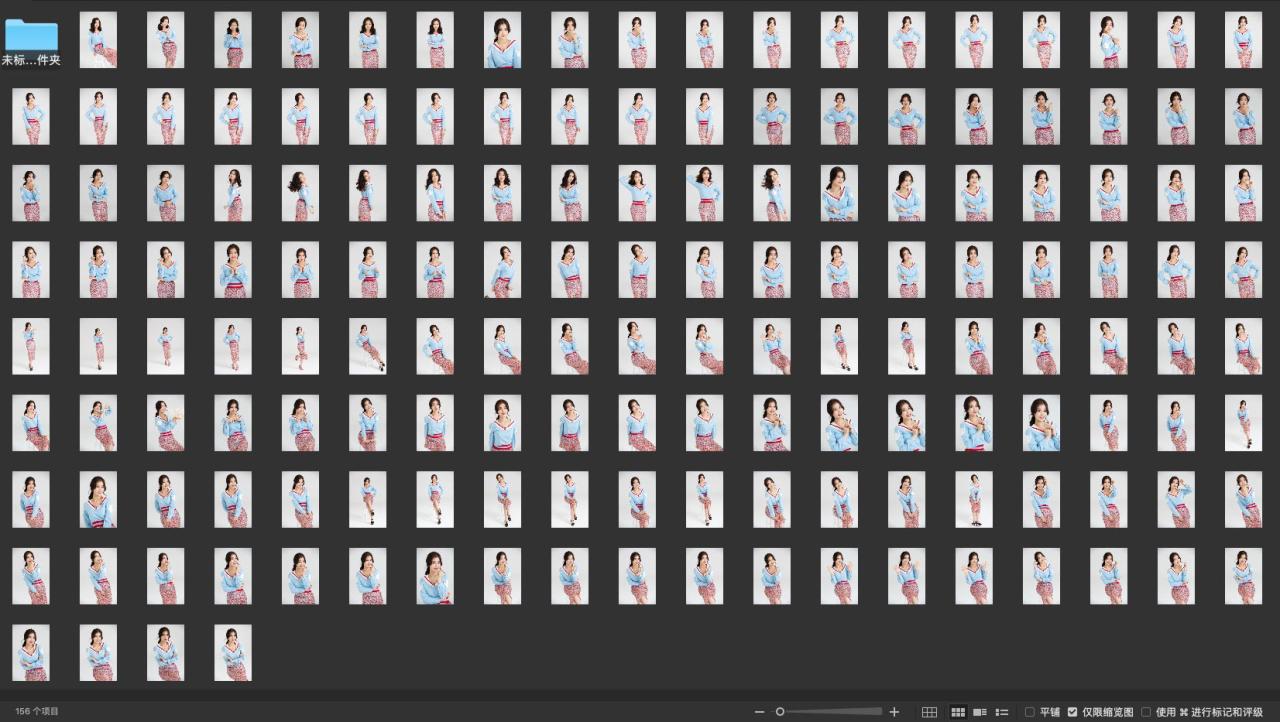Enable 使用 ⌘ 进行标记和评级 checkbox
Screen dimensions: 1280x722
pyautogui.click(x=1146, y=712)
